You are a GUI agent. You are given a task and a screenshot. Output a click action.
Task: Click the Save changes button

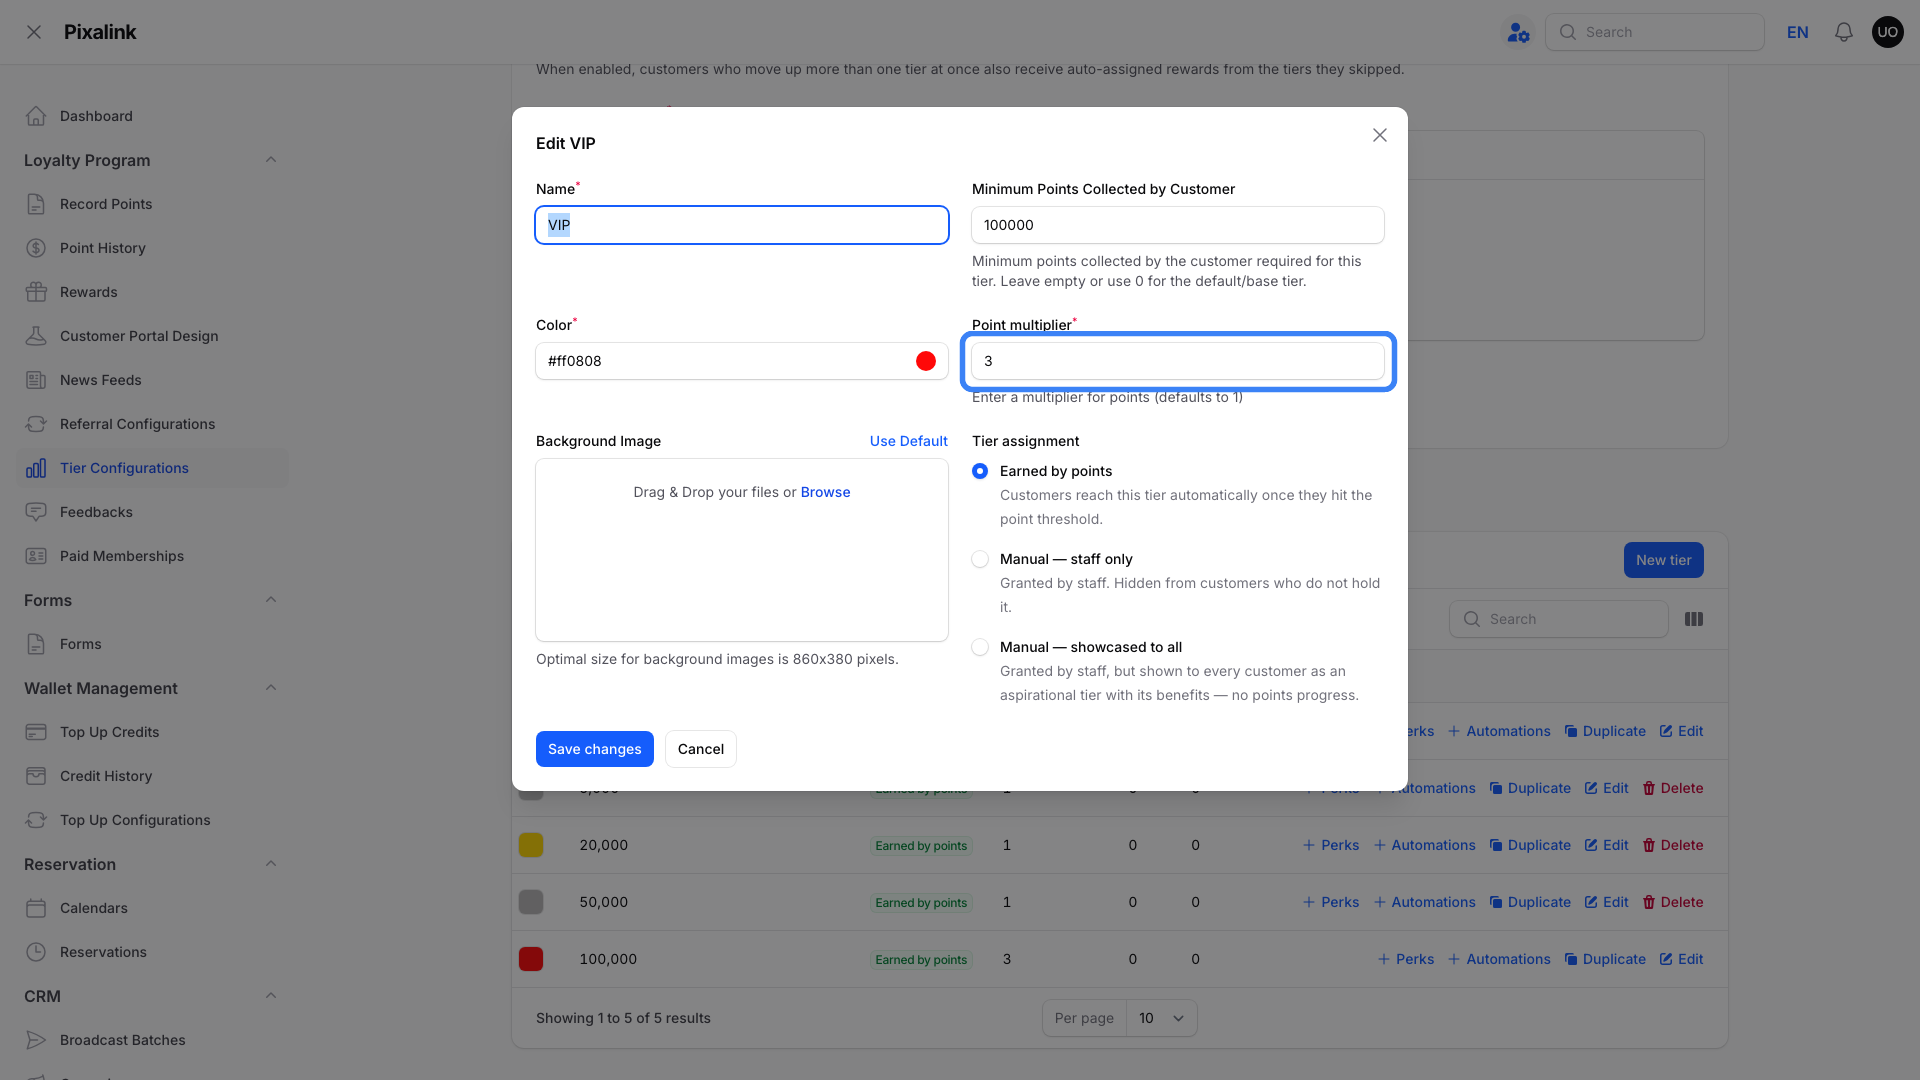pos(595,749)
